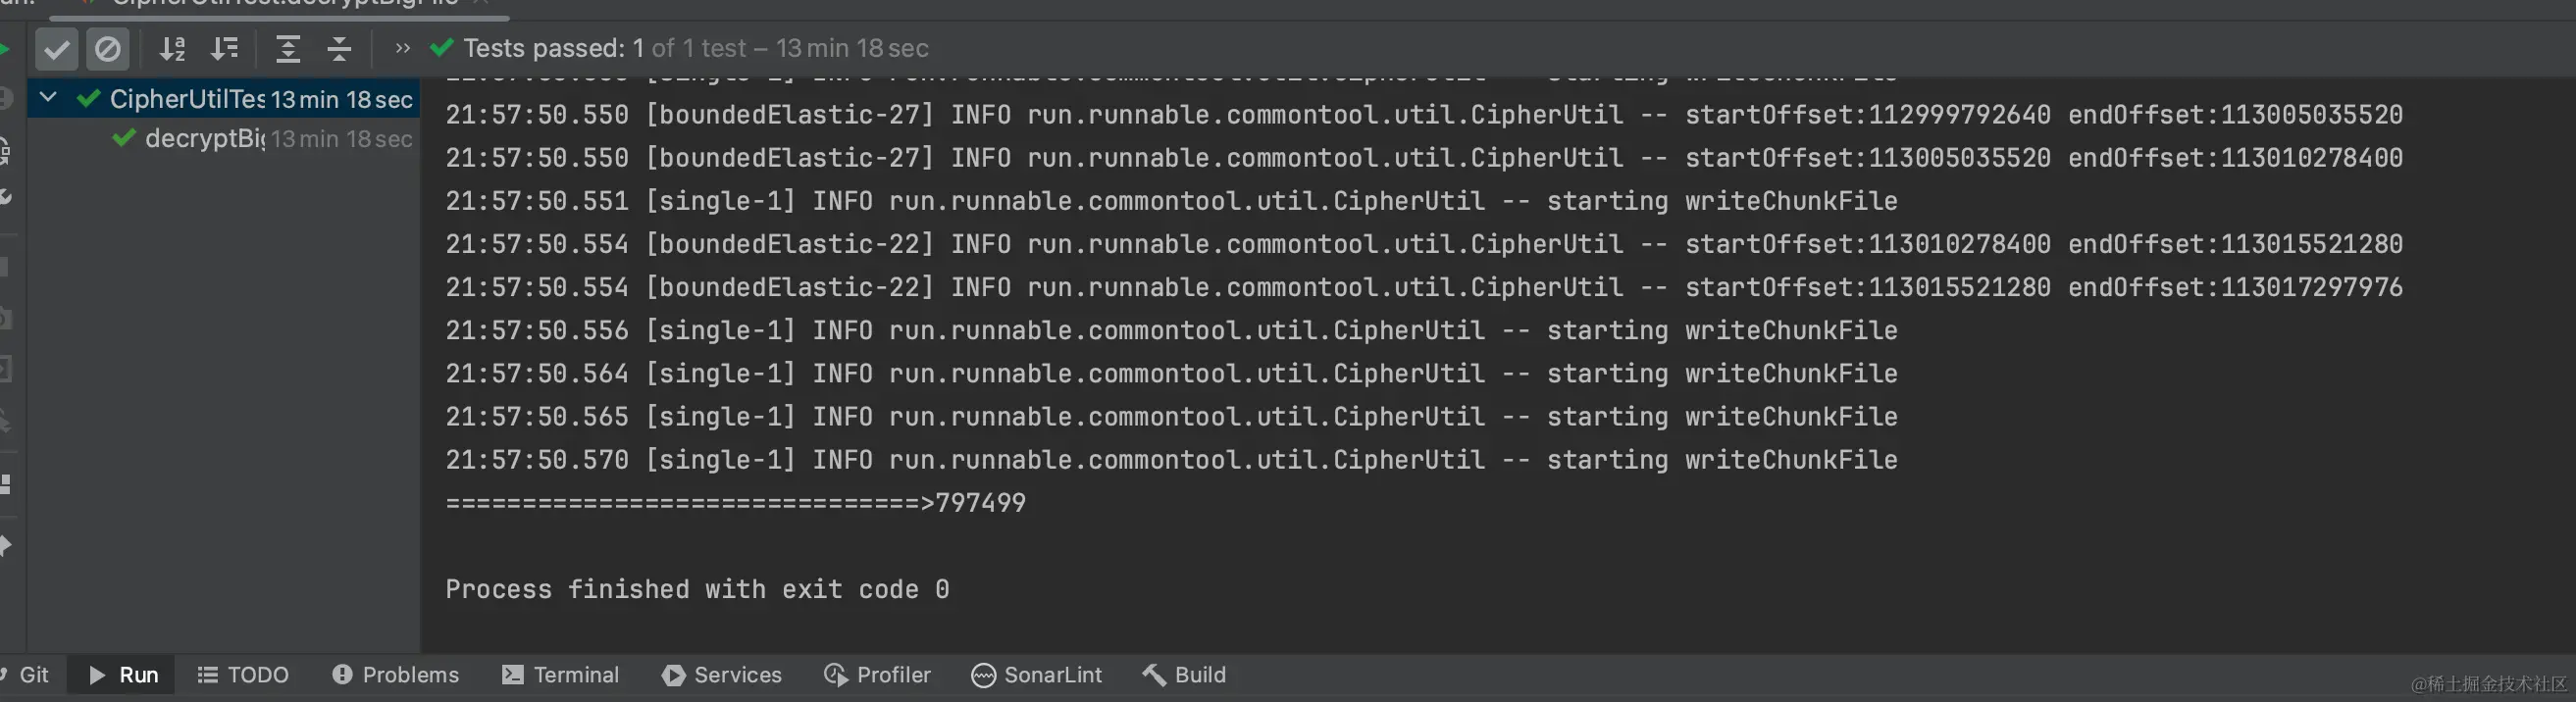Screen dimensions: 2576x702
Task: Toggle Show Ignored tests filter
Action: pyautogui.click(x=107, y=48)
